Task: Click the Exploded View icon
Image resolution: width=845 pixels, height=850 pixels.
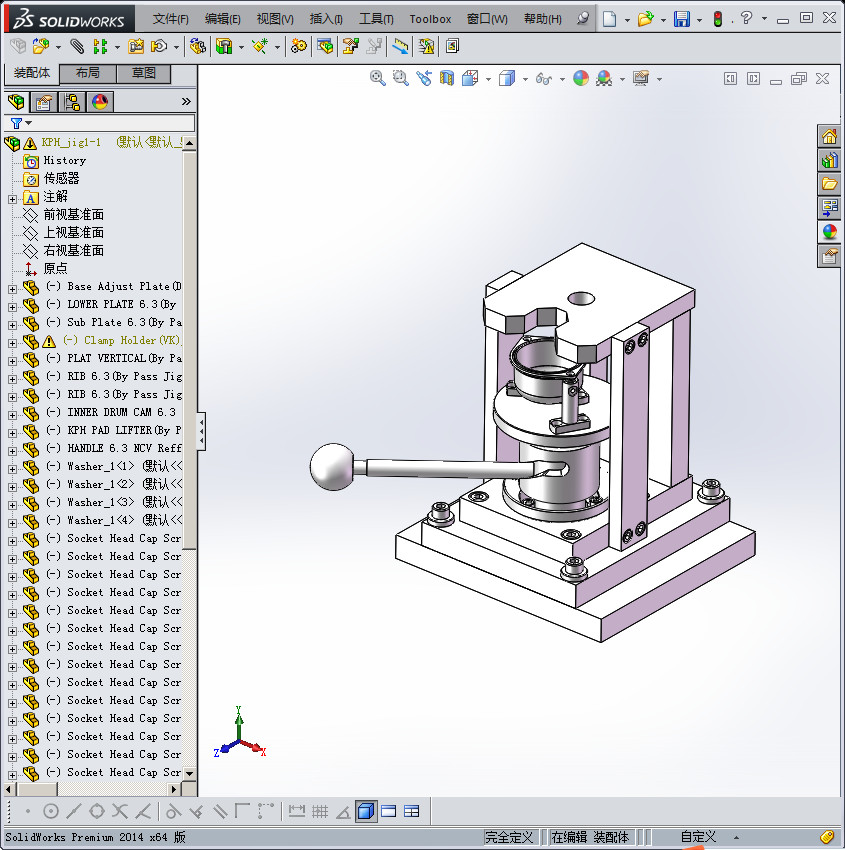Action: 350,47
